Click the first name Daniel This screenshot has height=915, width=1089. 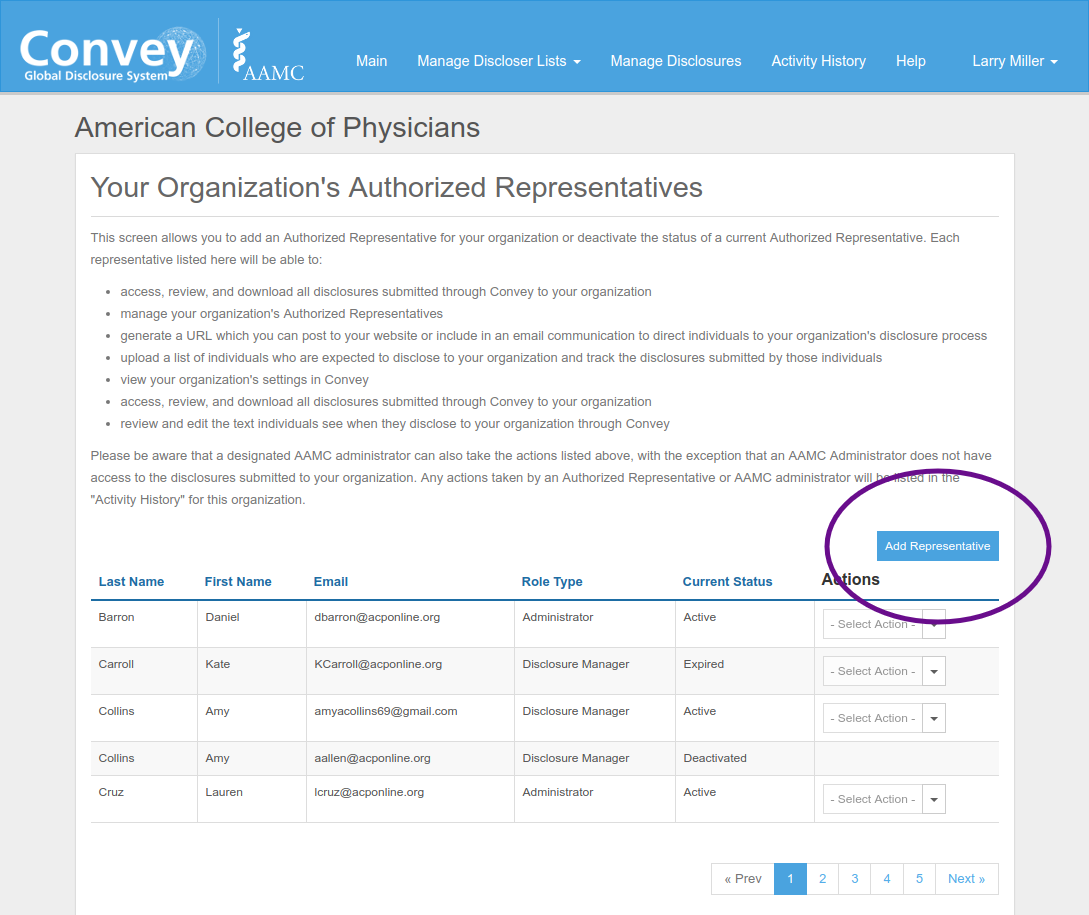click(222, 617)
